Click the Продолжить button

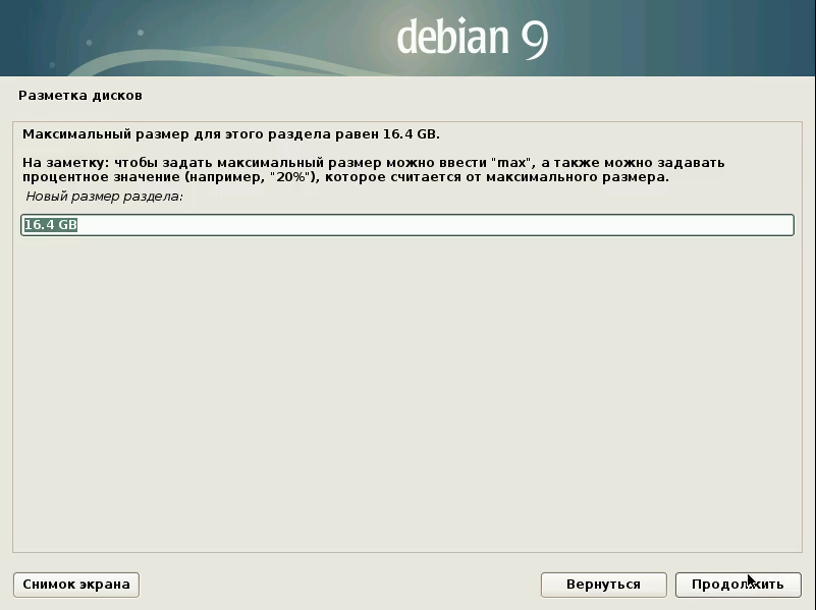click(737, 584)
